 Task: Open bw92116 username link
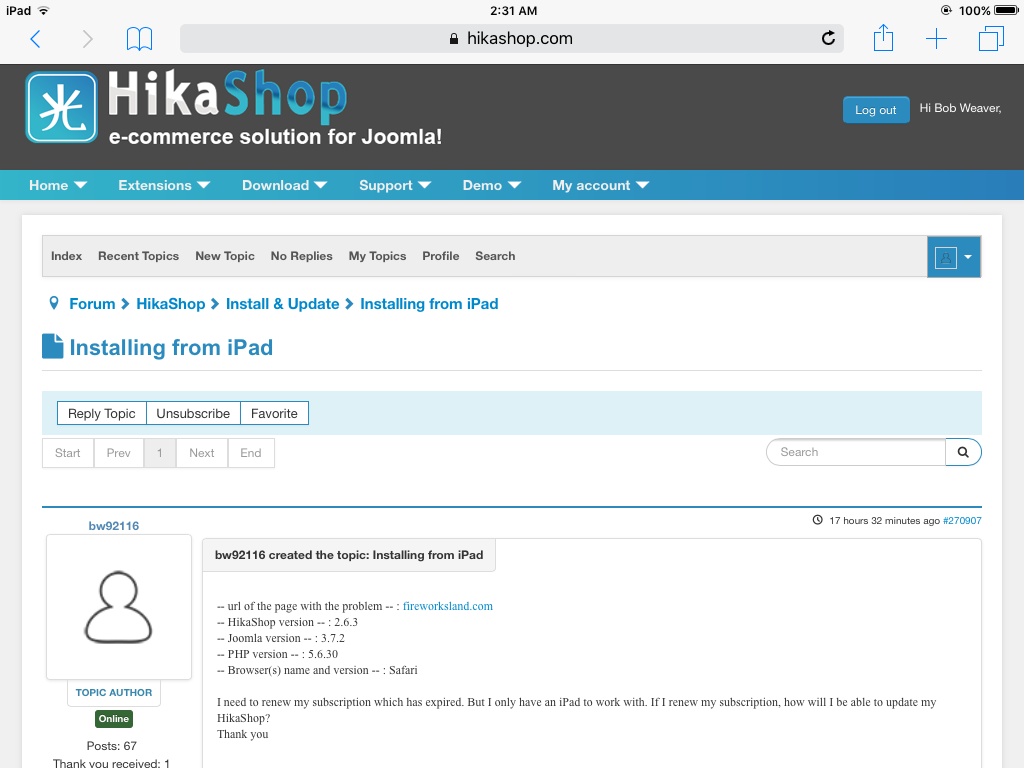114,526
